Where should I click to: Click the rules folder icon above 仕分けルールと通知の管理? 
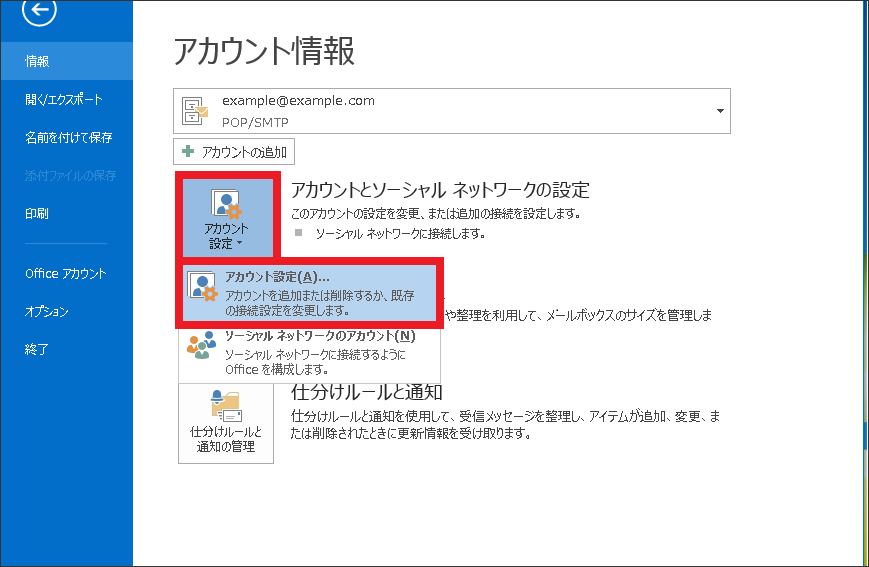click(226, 405)
